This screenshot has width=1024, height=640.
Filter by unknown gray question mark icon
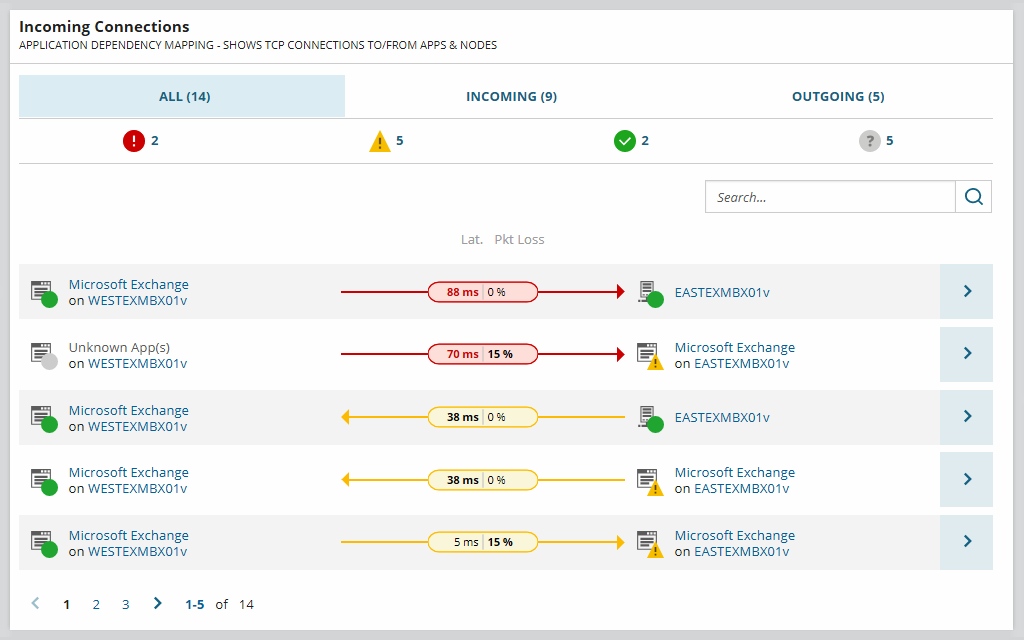(869, 141)
